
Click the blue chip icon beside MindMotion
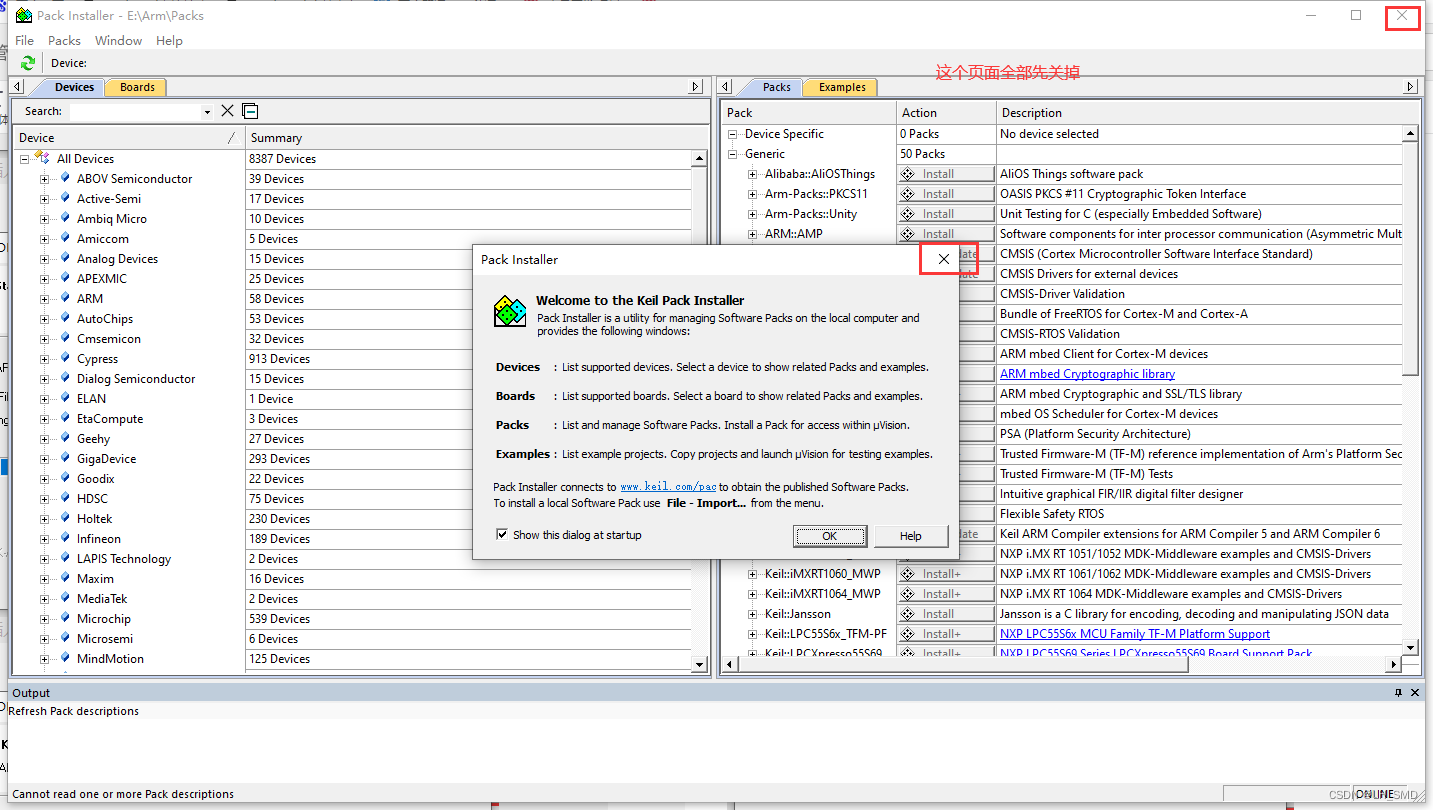[x=66, y=658]
